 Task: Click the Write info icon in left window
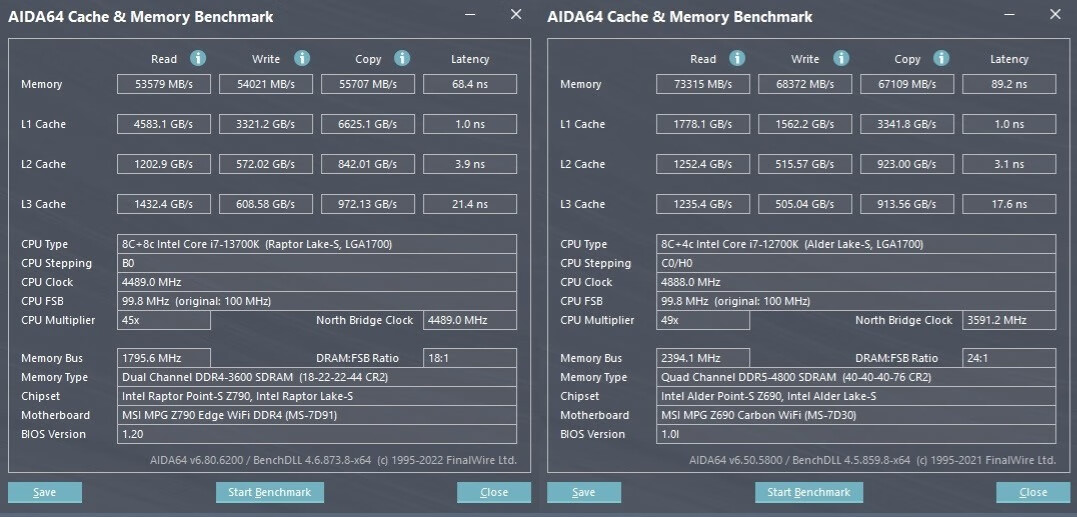302,59
